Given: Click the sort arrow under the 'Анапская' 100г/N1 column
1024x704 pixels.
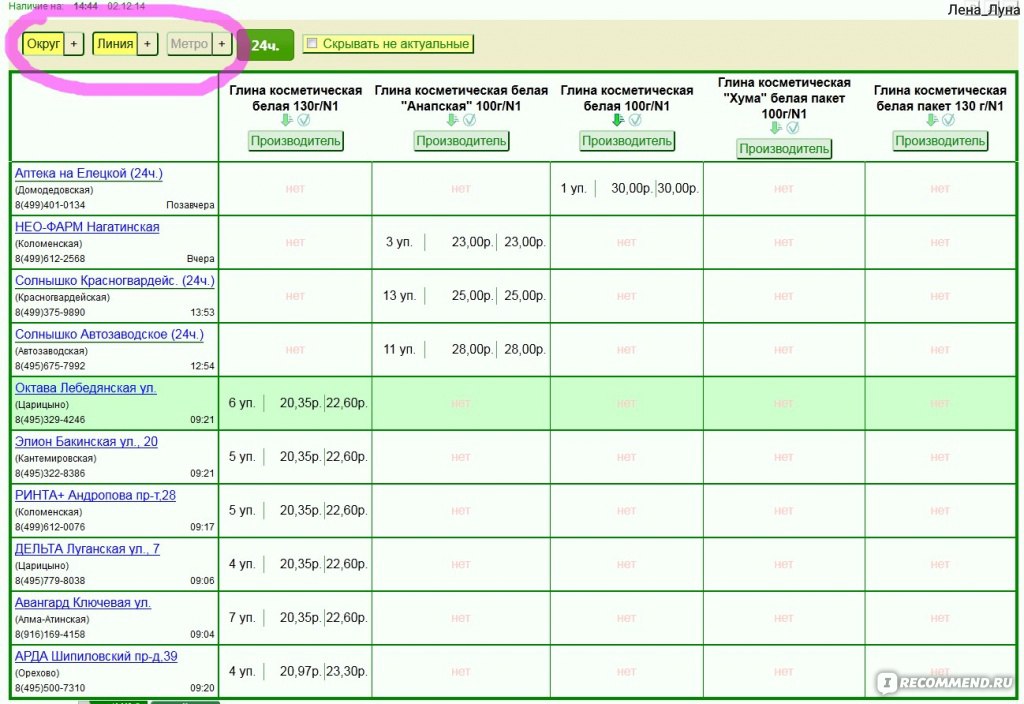Looking at the screenshot, I should tap(453, 120).
